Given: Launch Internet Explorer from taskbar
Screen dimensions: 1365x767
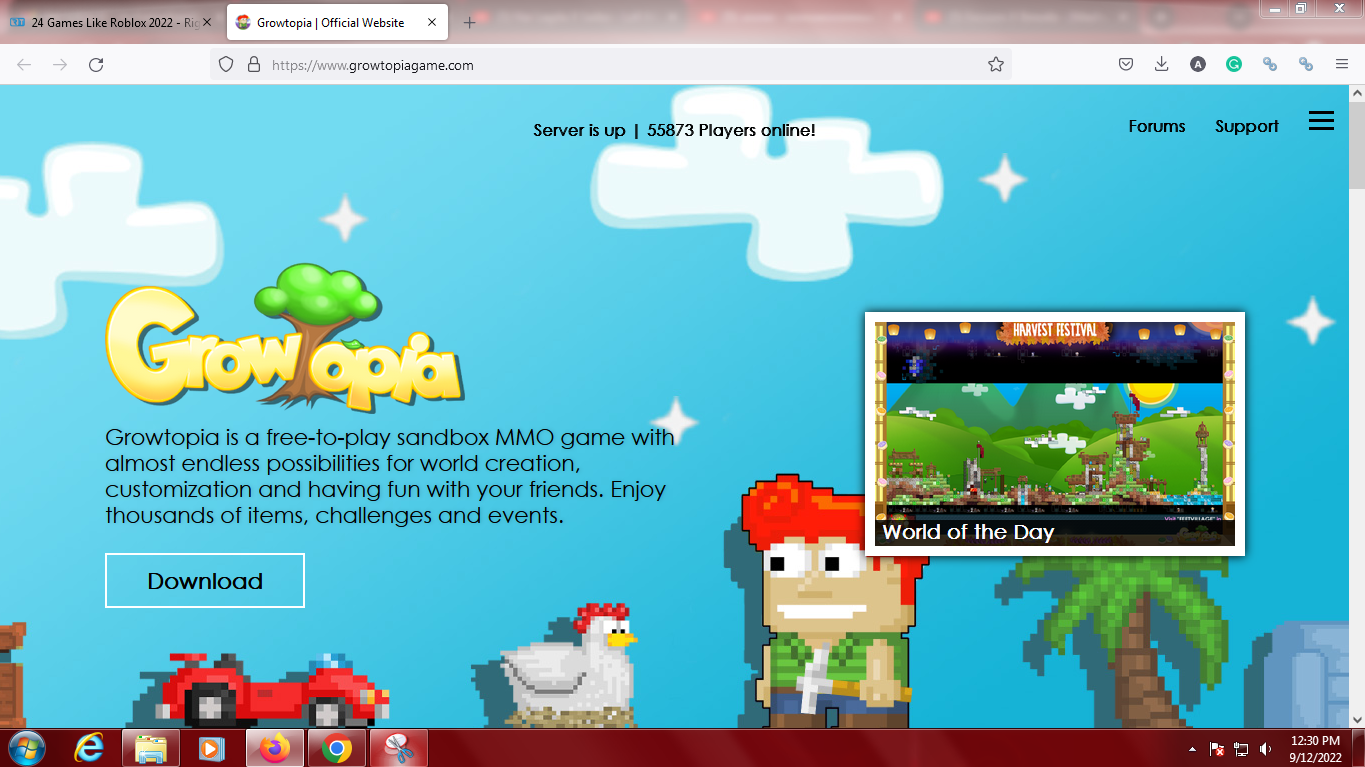Looking at the screenshot, I should (x=90, y=747).
